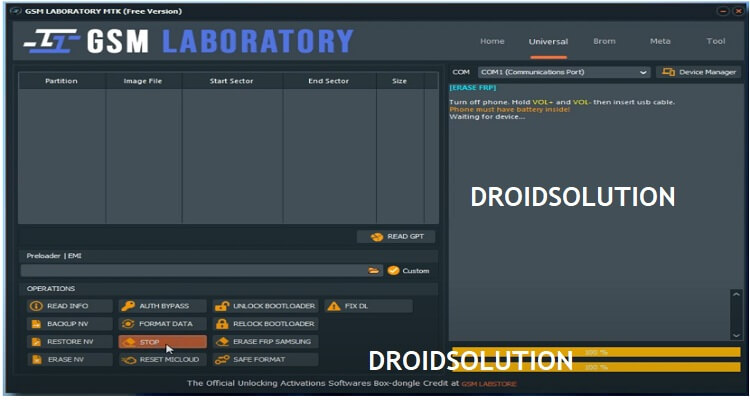Run AUTH BYPASS operation
This screenshot has width=750, height=400.
point(163,306)
